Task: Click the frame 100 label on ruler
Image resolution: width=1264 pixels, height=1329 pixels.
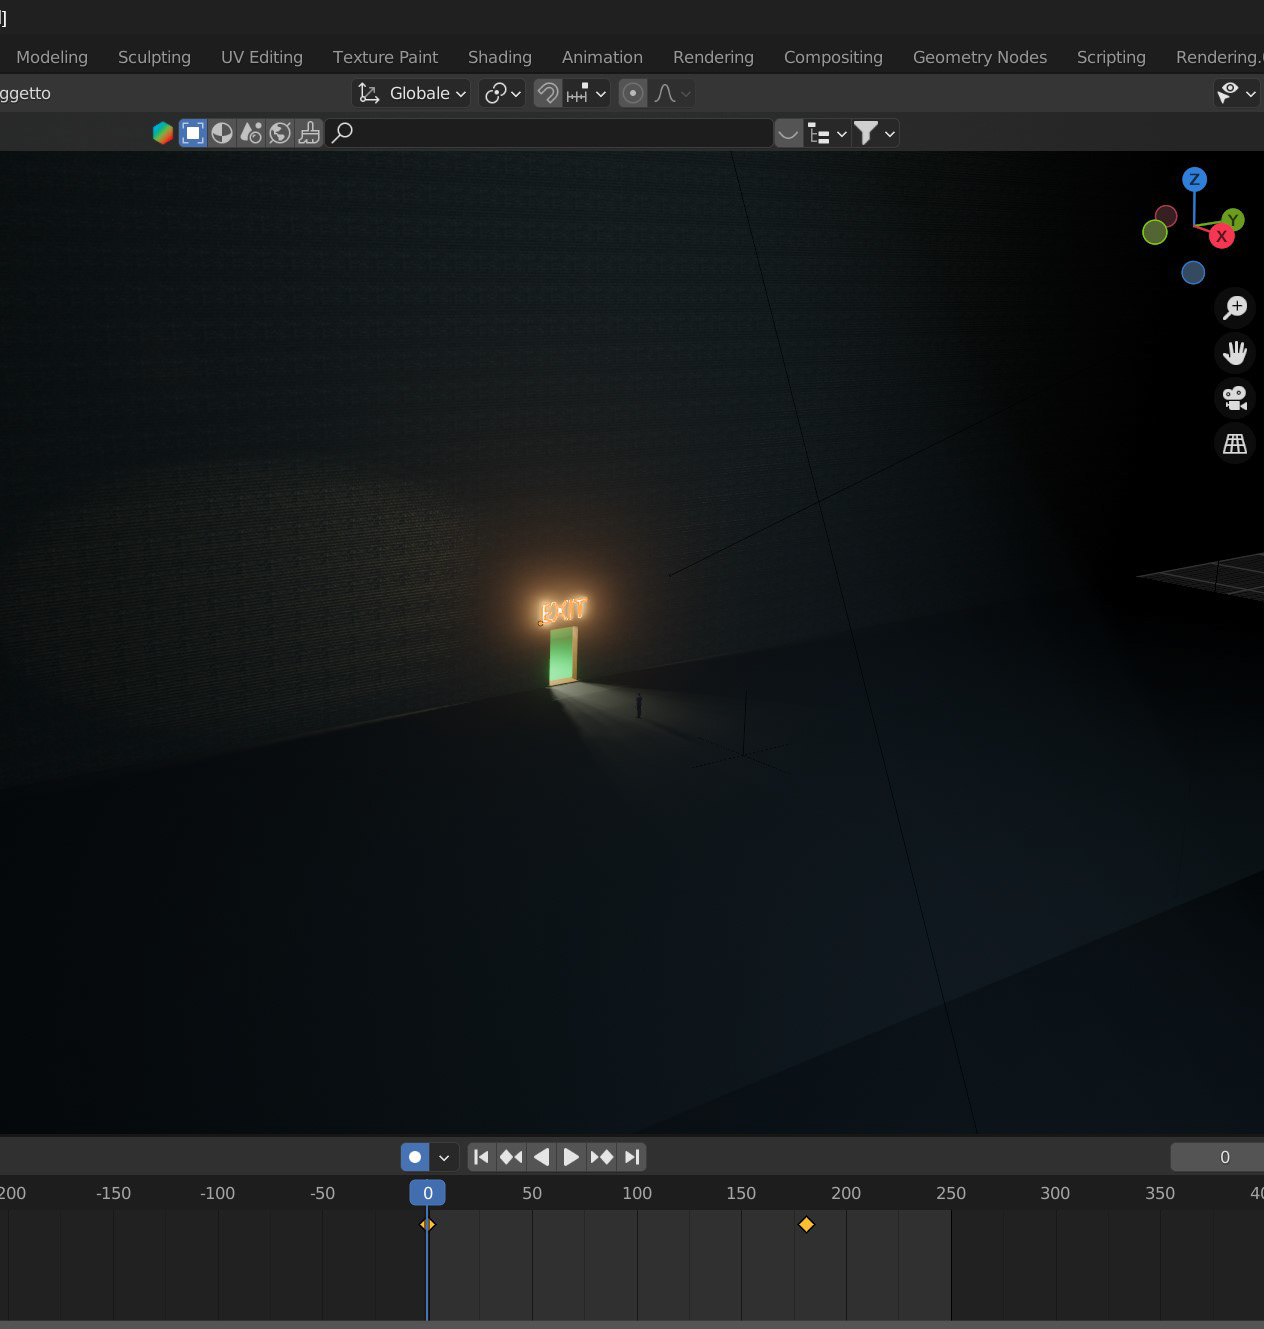Action: (x=636, y=1193)
